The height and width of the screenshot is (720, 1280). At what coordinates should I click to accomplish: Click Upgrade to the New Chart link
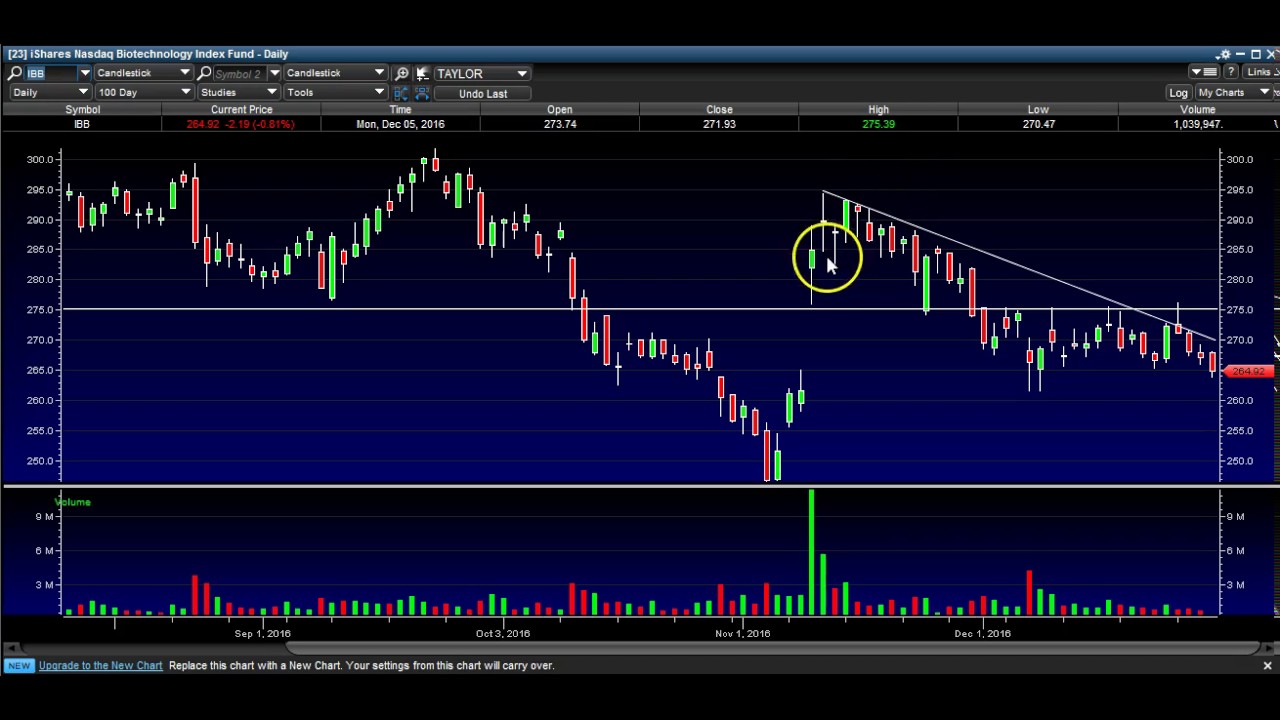100,666
